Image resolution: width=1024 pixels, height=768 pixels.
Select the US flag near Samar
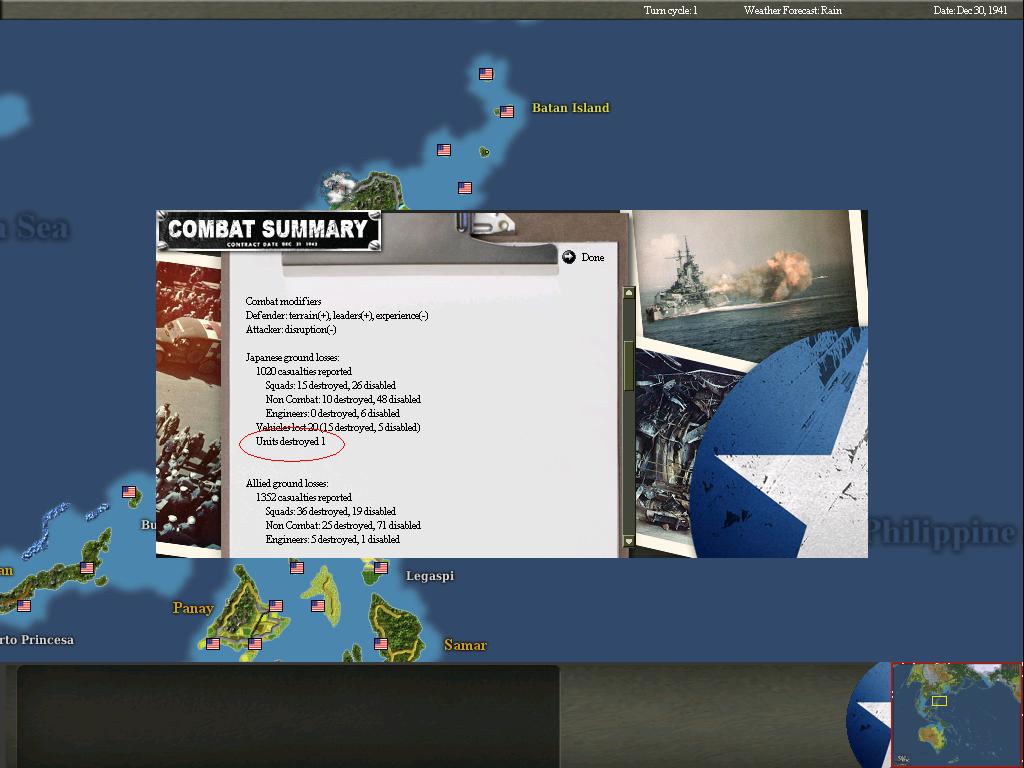[381, 643]
